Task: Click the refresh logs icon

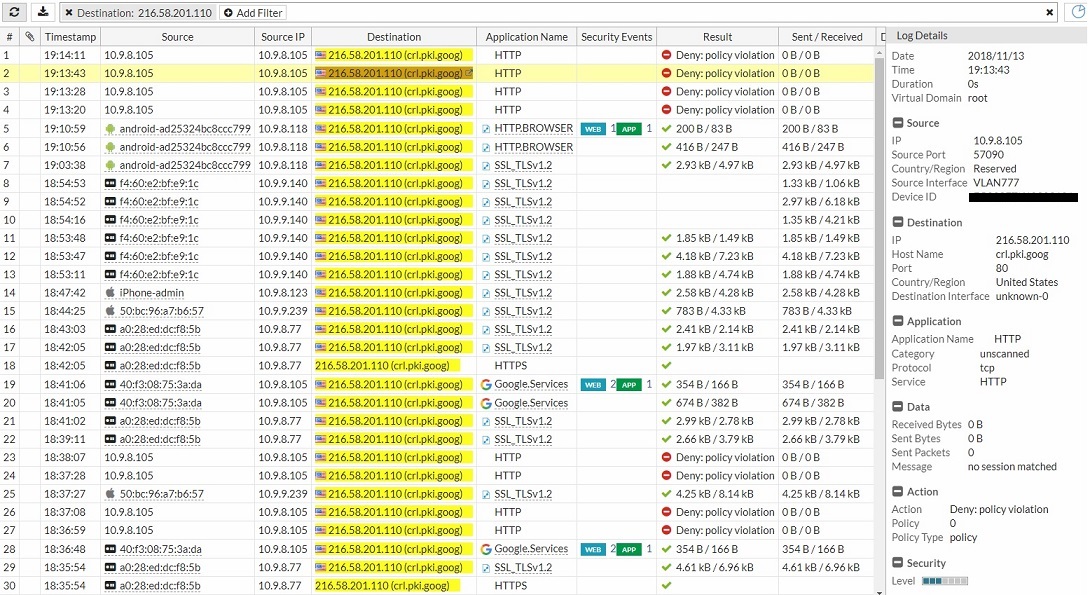Action: pyautogui.click(x=14, y=12)
